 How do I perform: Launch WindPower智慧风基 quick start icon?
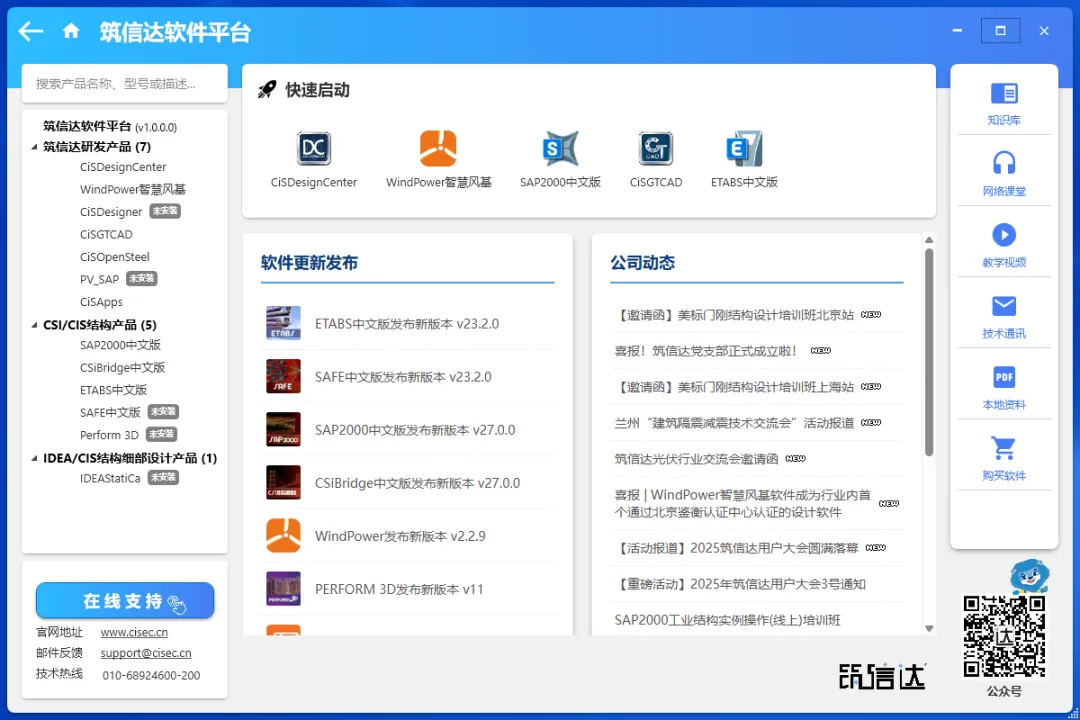[x=438, y=149]
